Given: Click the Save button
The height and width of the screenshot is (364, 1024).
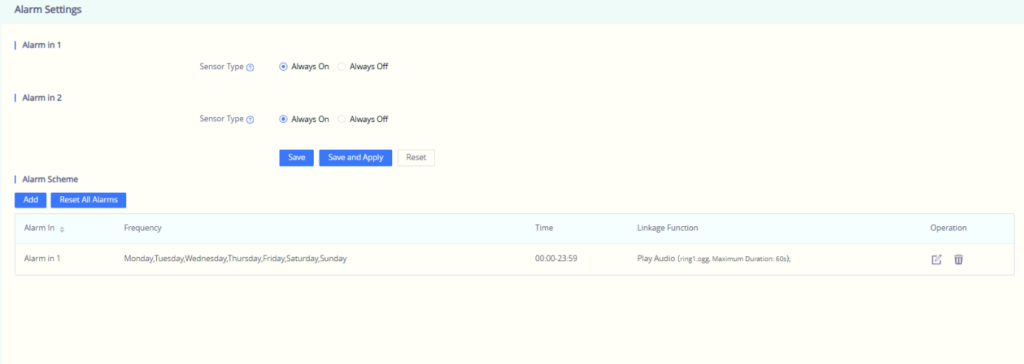Looking at the screenshot, I should click(296, 157).
